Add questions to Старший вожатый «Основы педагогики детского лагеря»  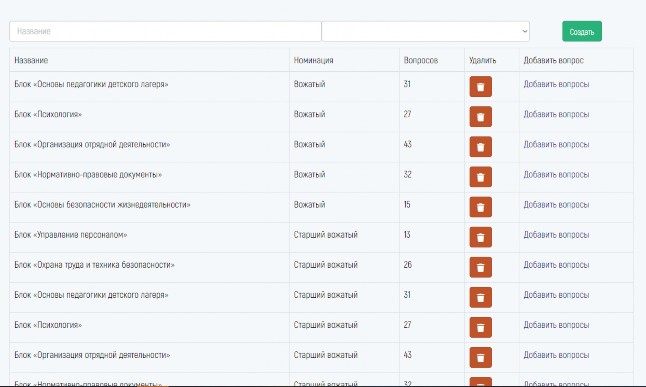[x=556, y=295]
